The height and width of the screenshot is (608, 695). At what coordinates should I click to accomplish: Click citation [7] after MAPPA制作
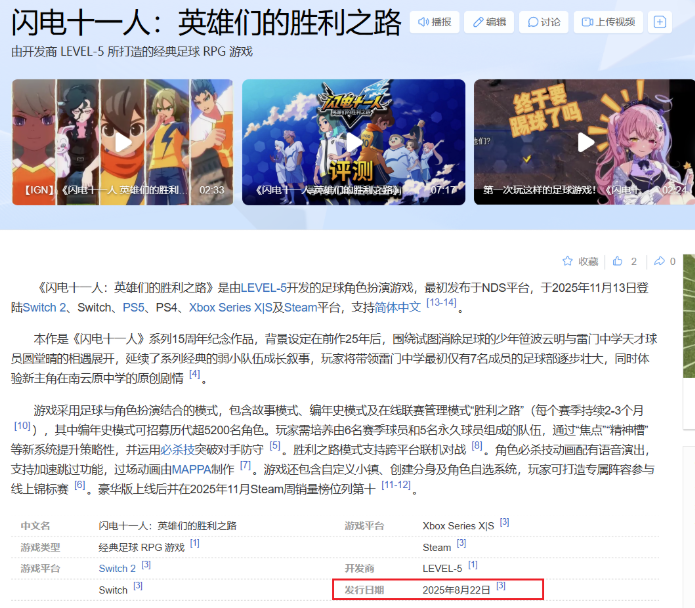click(x=245, y=465)
